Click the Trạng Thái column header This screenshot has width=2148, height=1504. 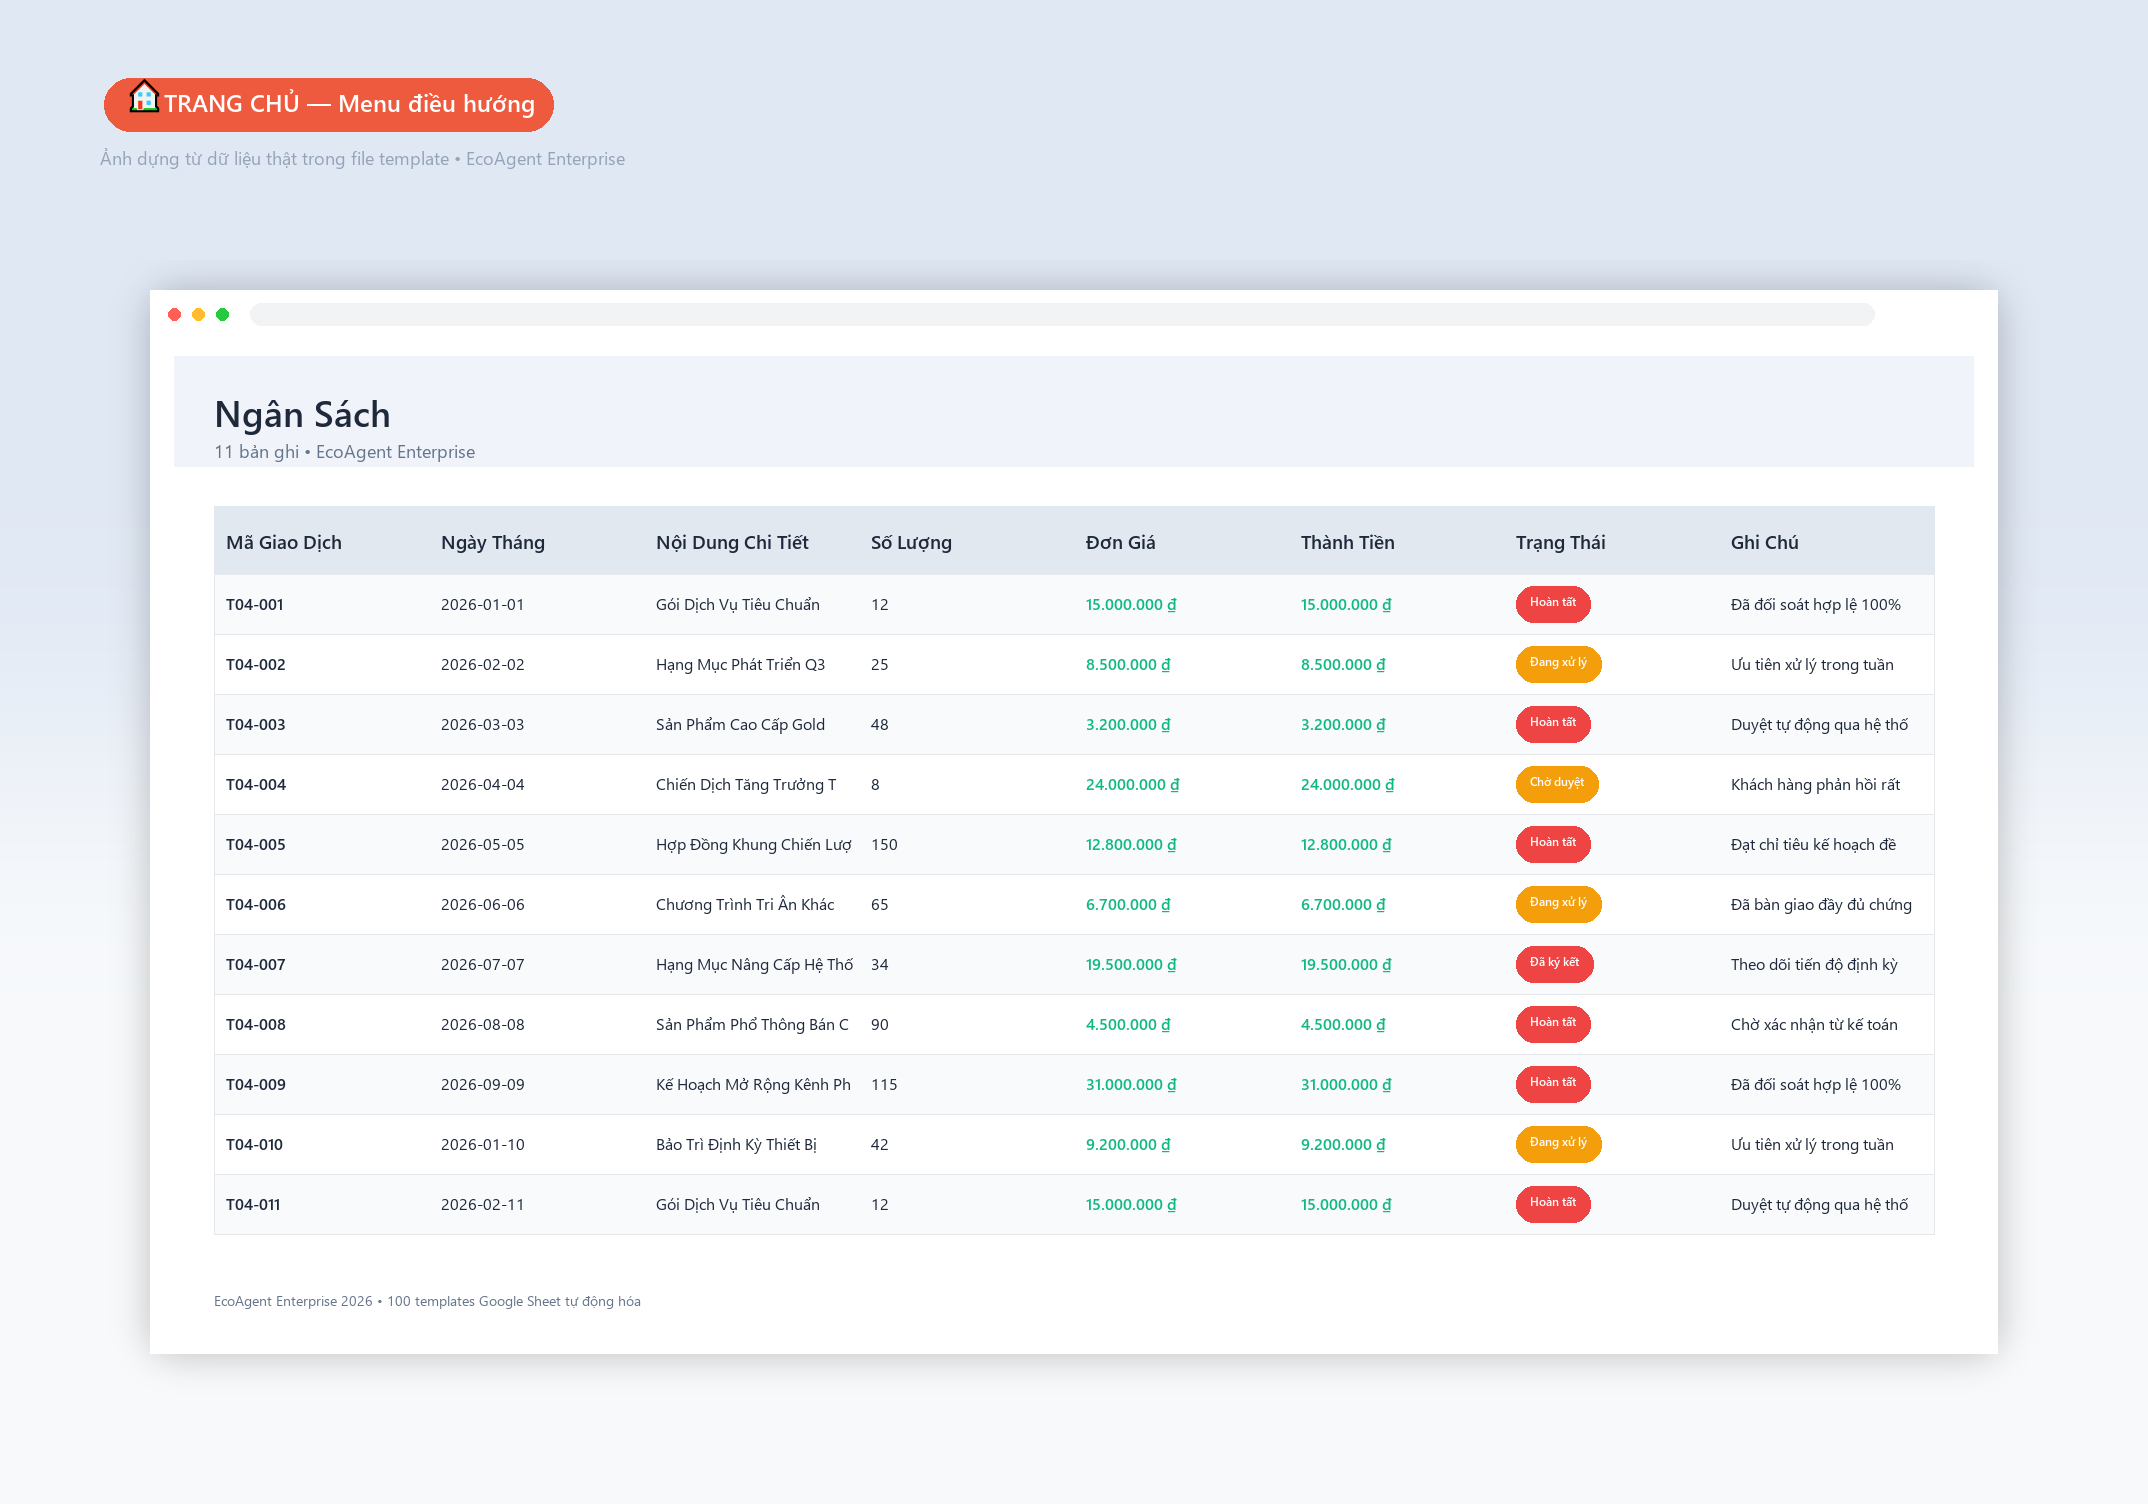click(x=1561, y=542)
